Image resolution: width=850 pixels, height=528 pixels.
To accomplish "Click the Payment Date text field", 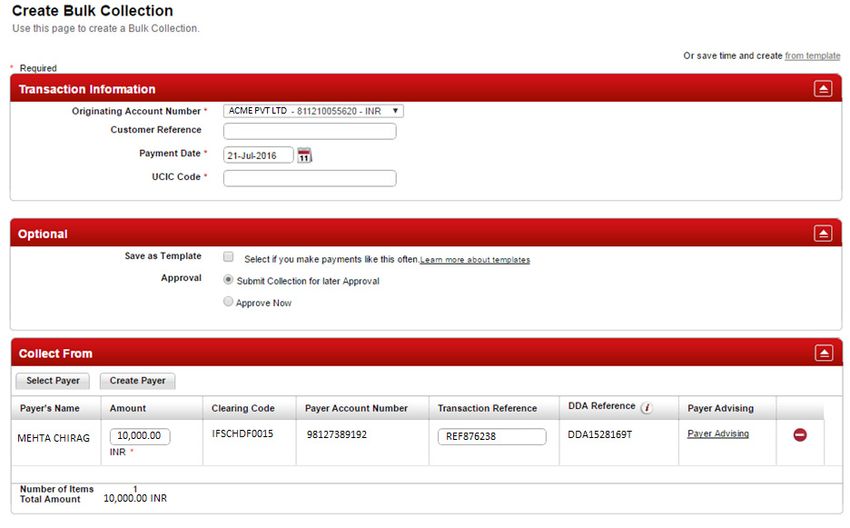I will coord(258,155).
